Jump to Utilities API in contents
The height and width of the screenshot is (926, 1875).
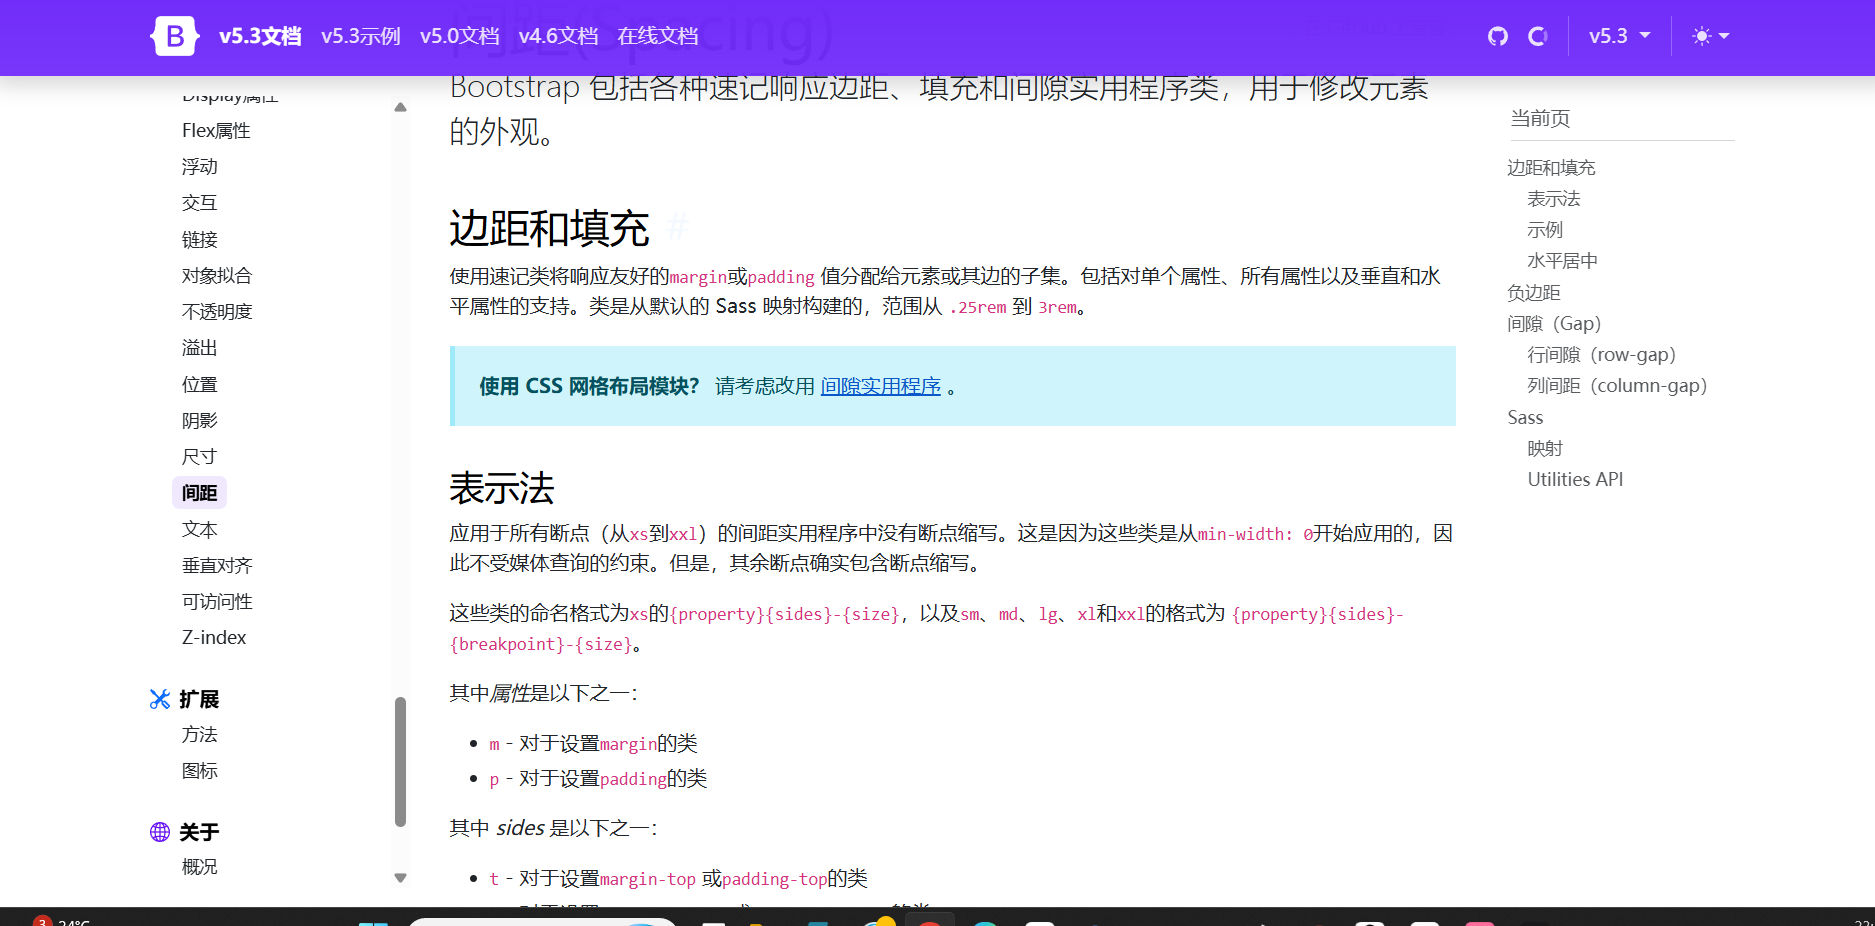1575,480
